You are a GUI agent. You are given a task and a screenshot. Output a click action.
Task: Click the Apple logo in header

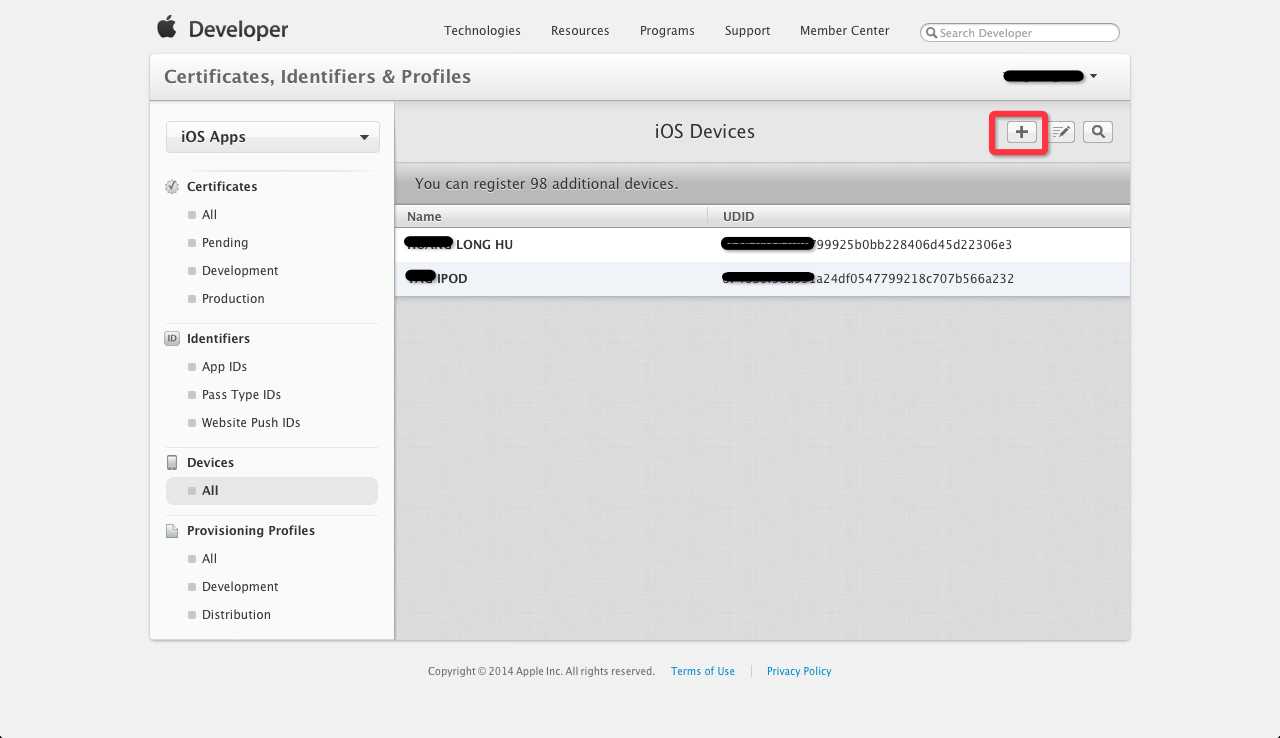pos(166,28)
